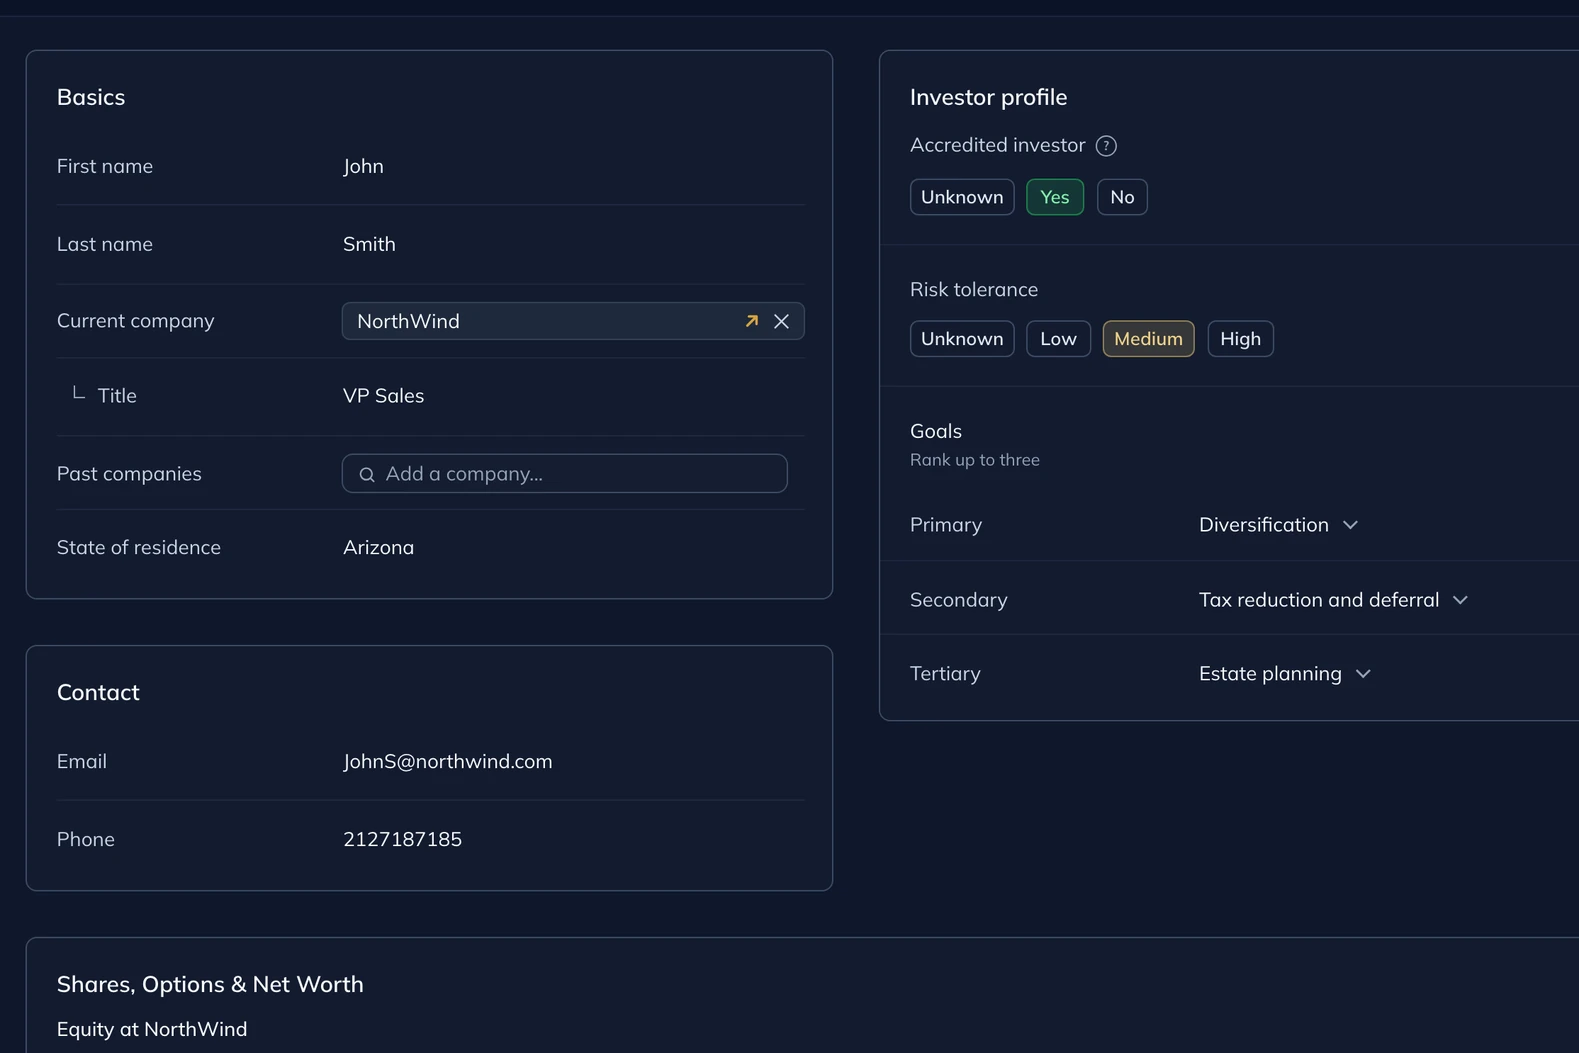Viewport: 1579px width, 1053px height.
Task: Remove NorthWind from current company
Action: point(781,321)
